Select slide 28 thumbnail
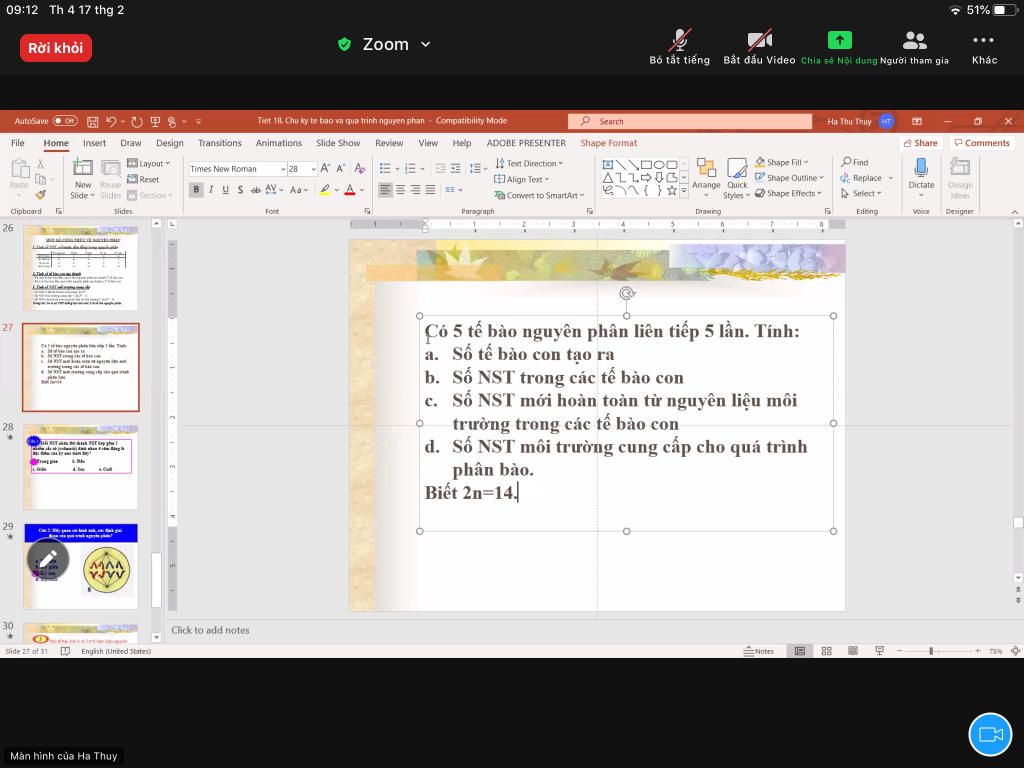Image resolution: width=1024 pixels, height=768 pixels. tap(81, 466)
